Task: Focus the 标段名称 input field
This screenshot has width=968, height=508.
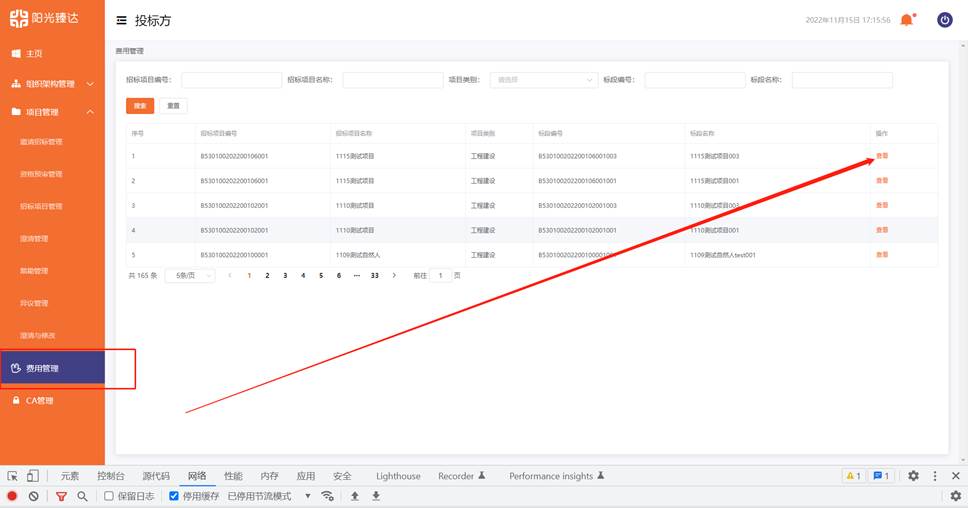Action: (842, 80)
